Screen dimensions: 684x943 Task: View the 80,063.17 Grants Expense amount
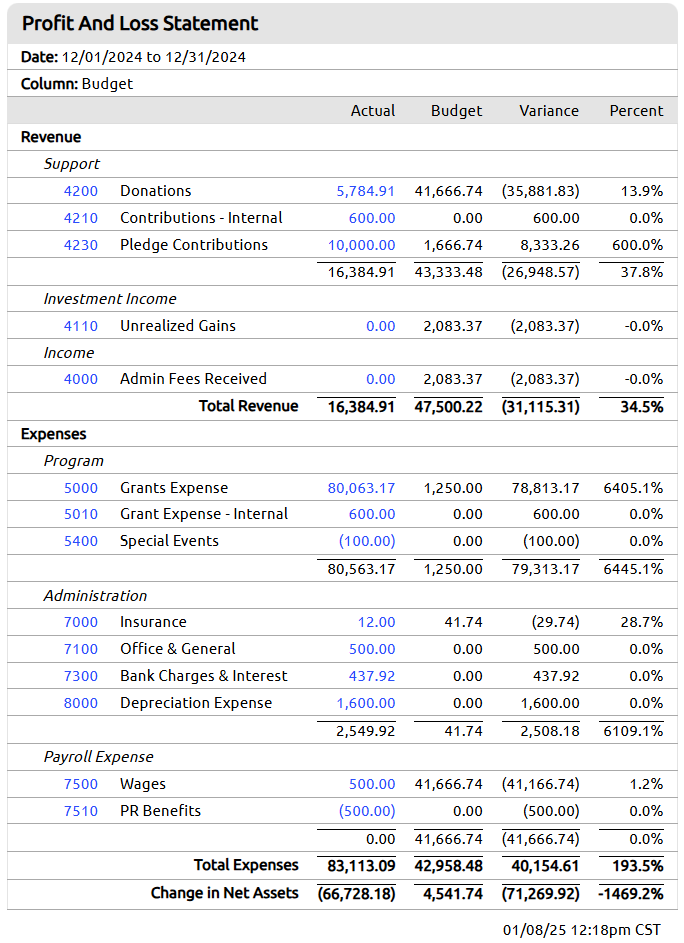[x=361, y=488]
